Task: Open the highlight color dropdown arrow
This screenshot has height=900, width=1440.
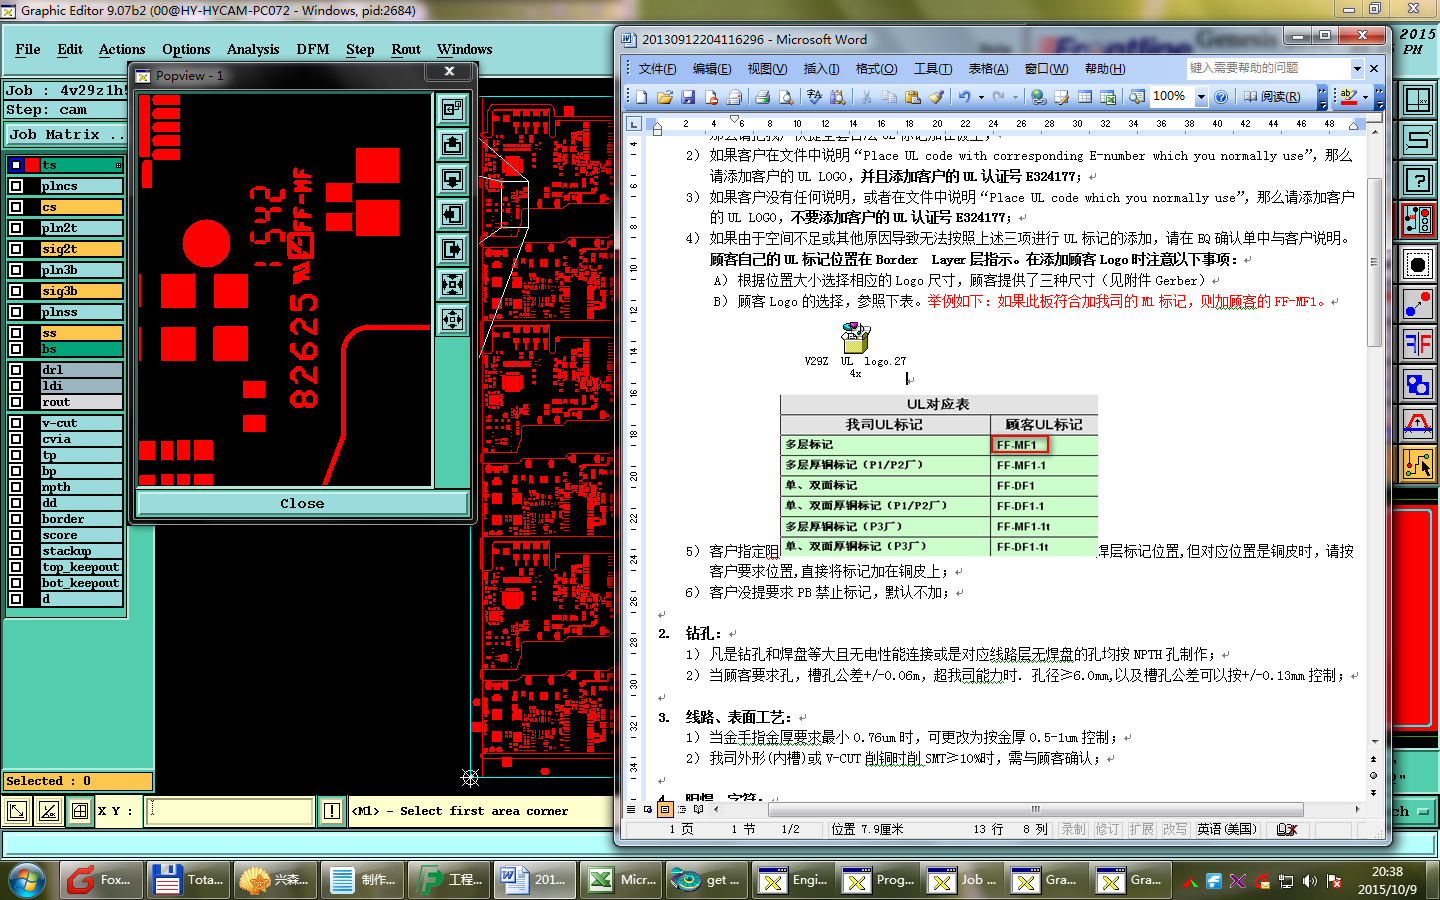Action: pos(1365,97)
